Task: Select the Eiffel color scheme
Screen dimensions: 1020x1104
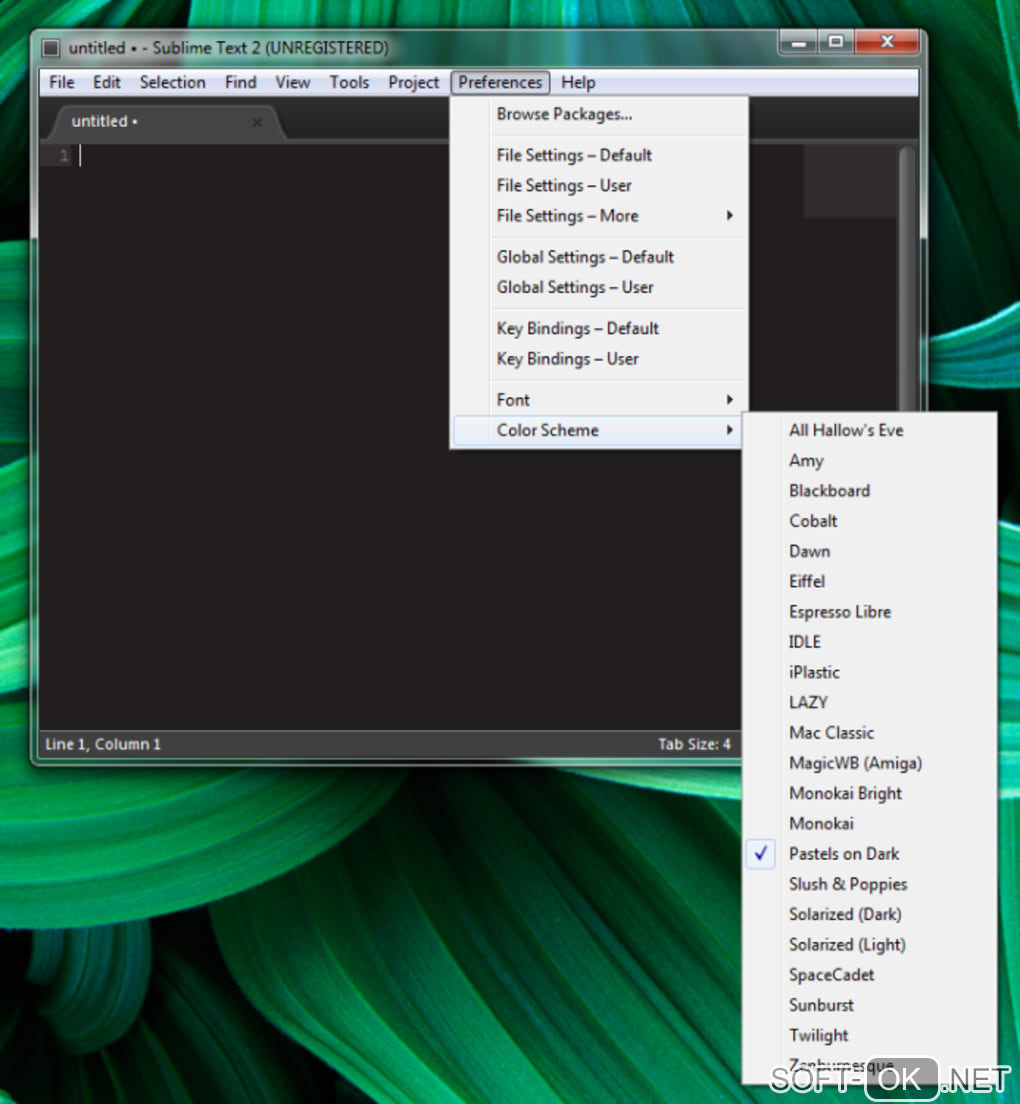Action: click(x=869, y=582)
